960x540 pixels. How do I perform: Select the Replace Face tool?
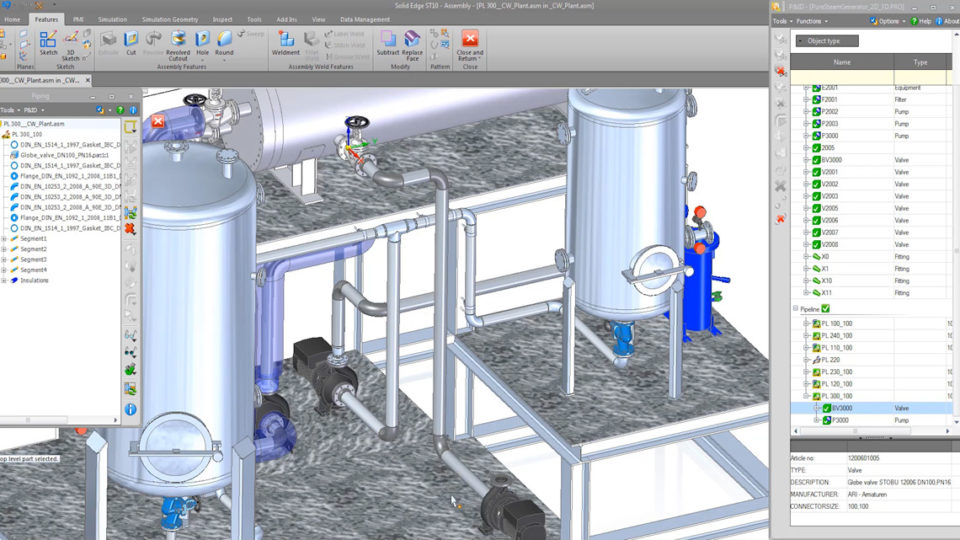click(413, 43)
